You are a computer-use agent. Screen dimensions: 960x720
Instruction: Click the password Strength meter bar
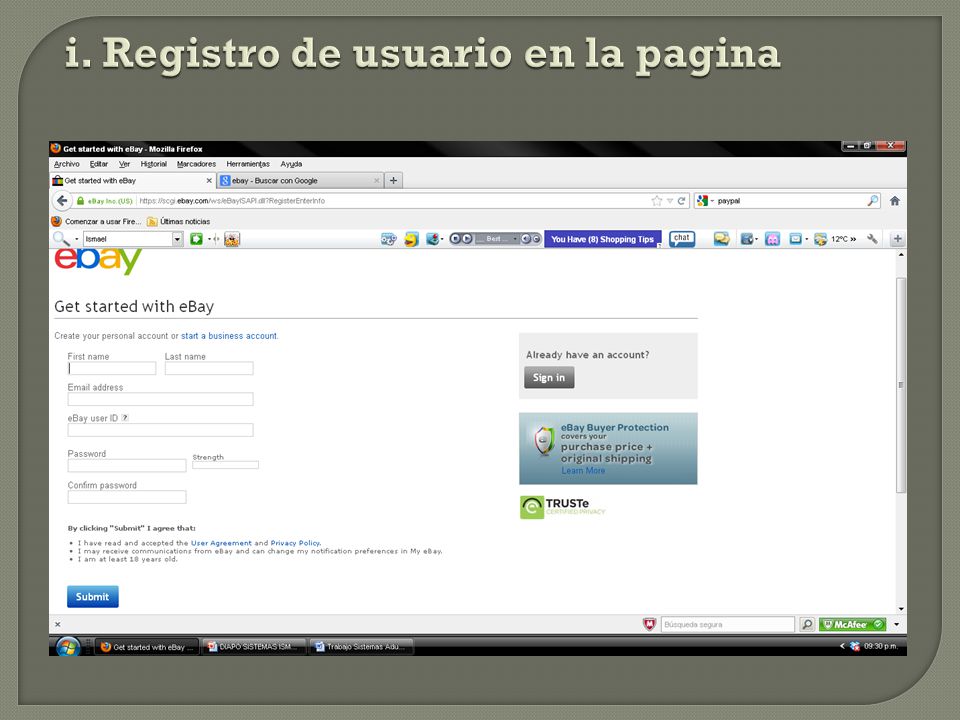pos(225,465)
